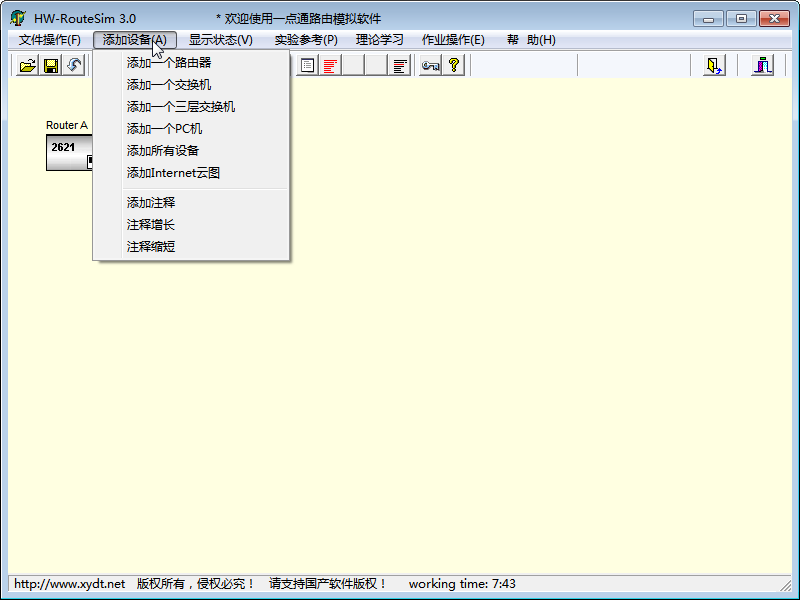Open the 作业操作(E) menu

pos(453,40)
